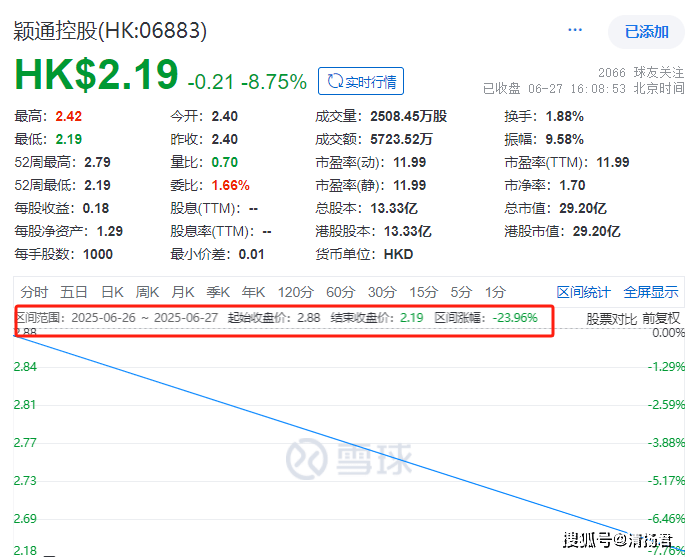Click 成交量 value 2508.45万股
This screenshot has height=557, width=687.
coord(408,116)
